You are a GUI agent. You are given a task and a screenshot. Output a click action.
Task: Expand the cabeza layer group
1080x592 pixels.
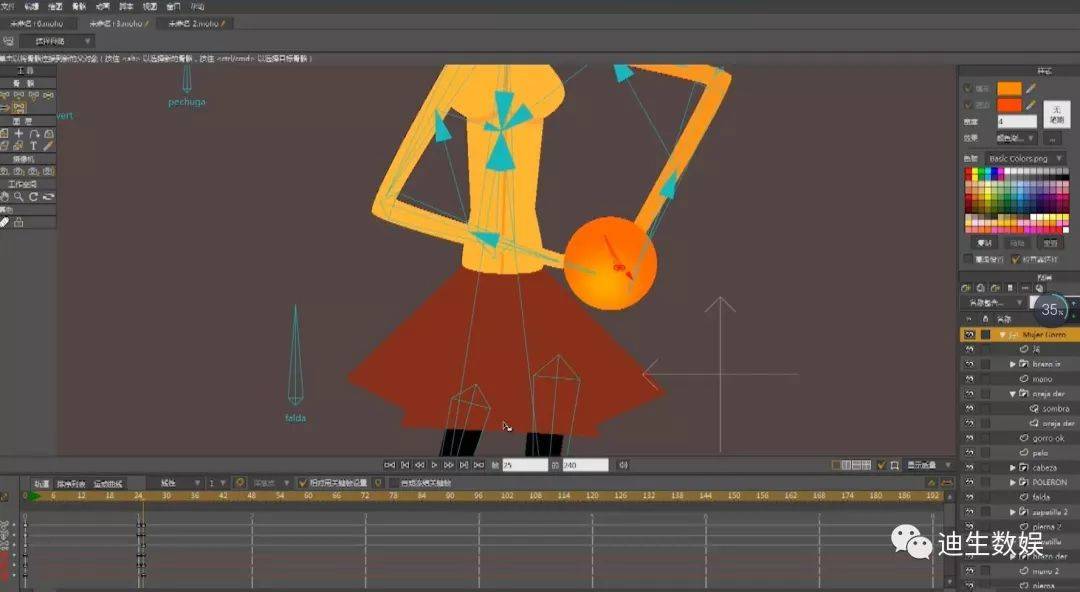click(x=1012, y=467)
